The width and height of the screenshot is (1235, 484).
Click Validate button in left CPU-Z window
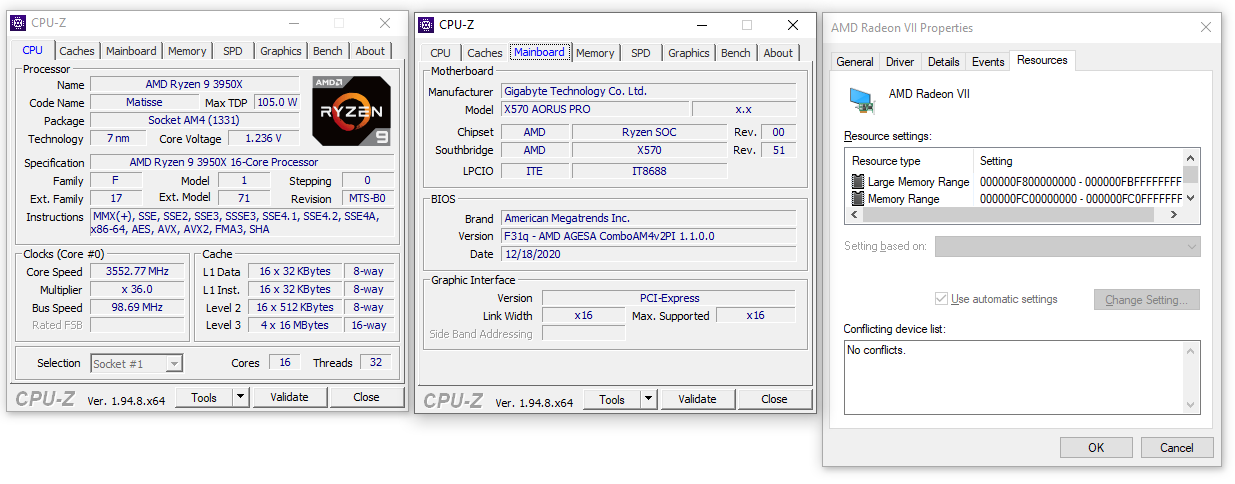coord(289,397)
